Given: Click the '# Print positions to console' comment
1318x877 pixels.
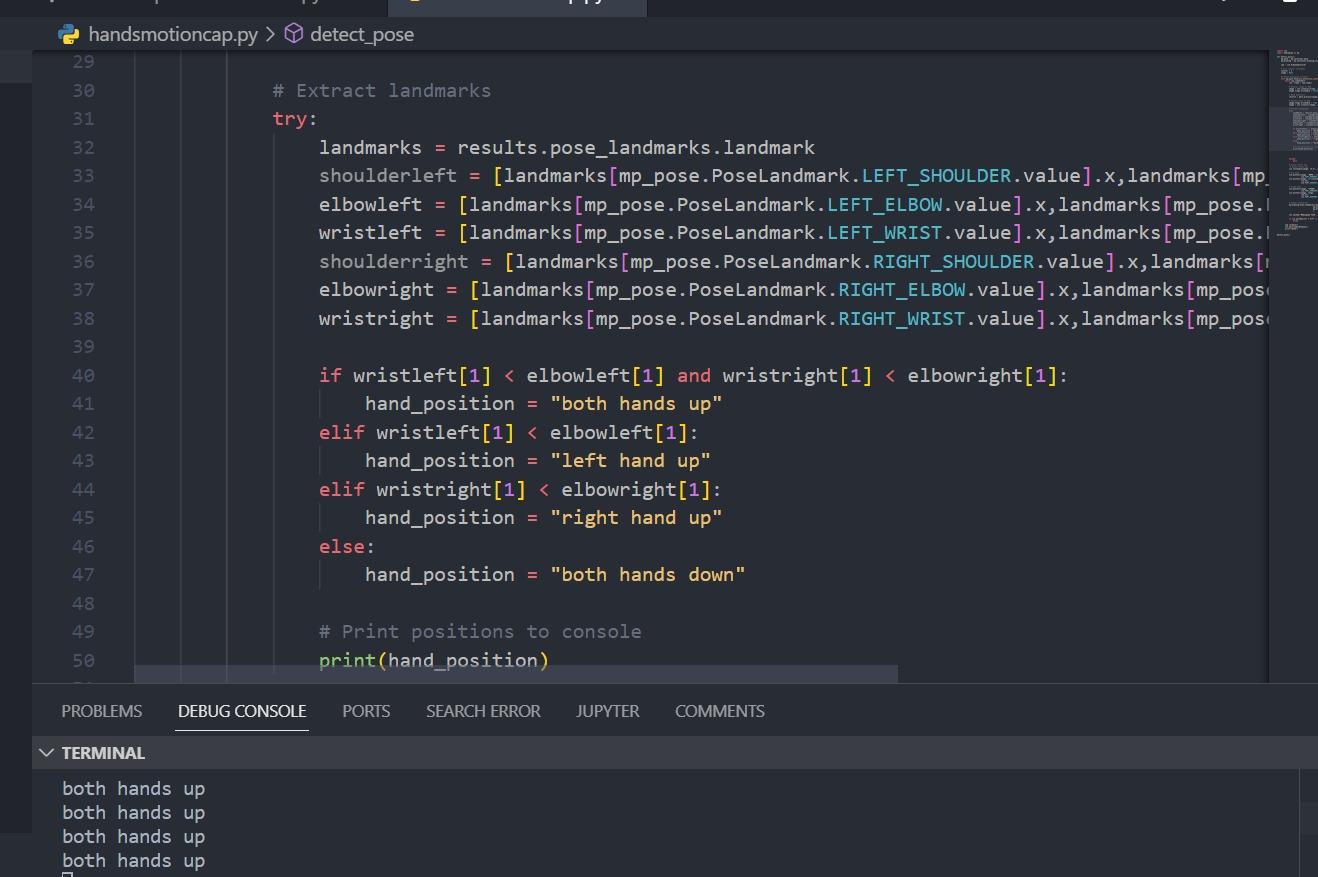Looking at the screenshot, I should (x=480, y=632).
